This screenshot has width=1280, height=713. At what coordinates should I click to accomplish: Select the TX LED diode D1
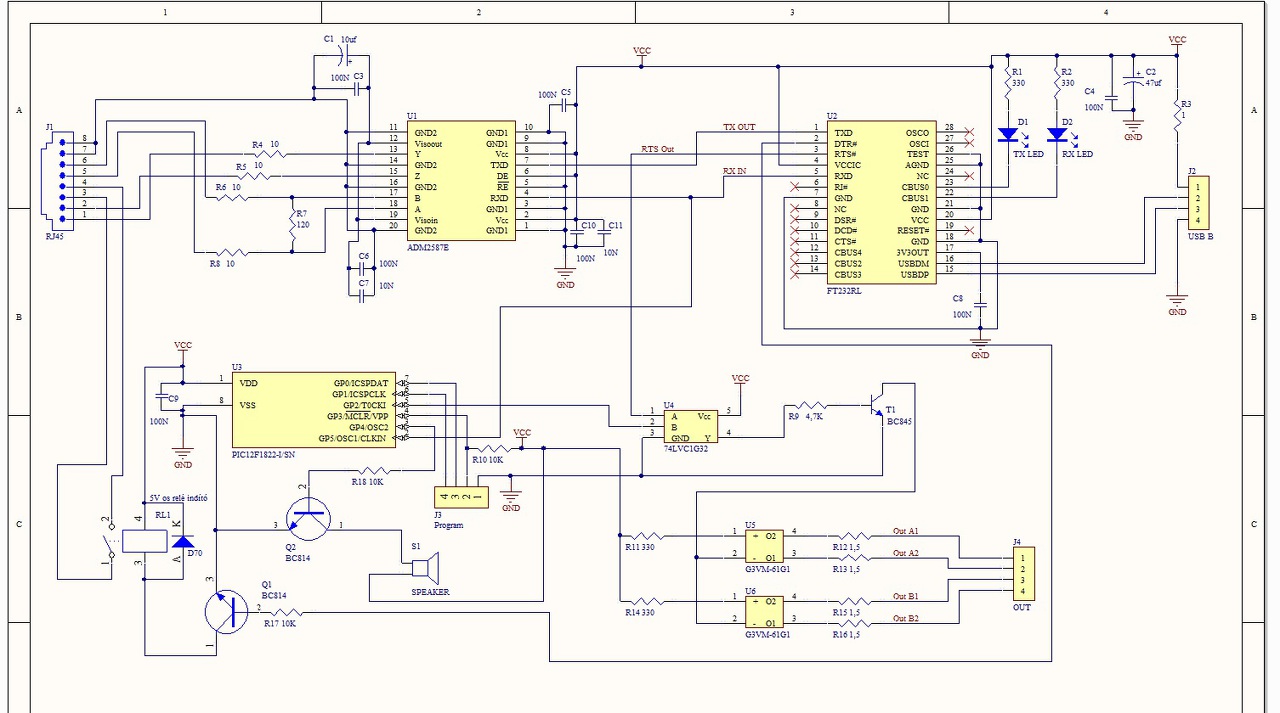pyautogui.click(x=1007, y=134)
